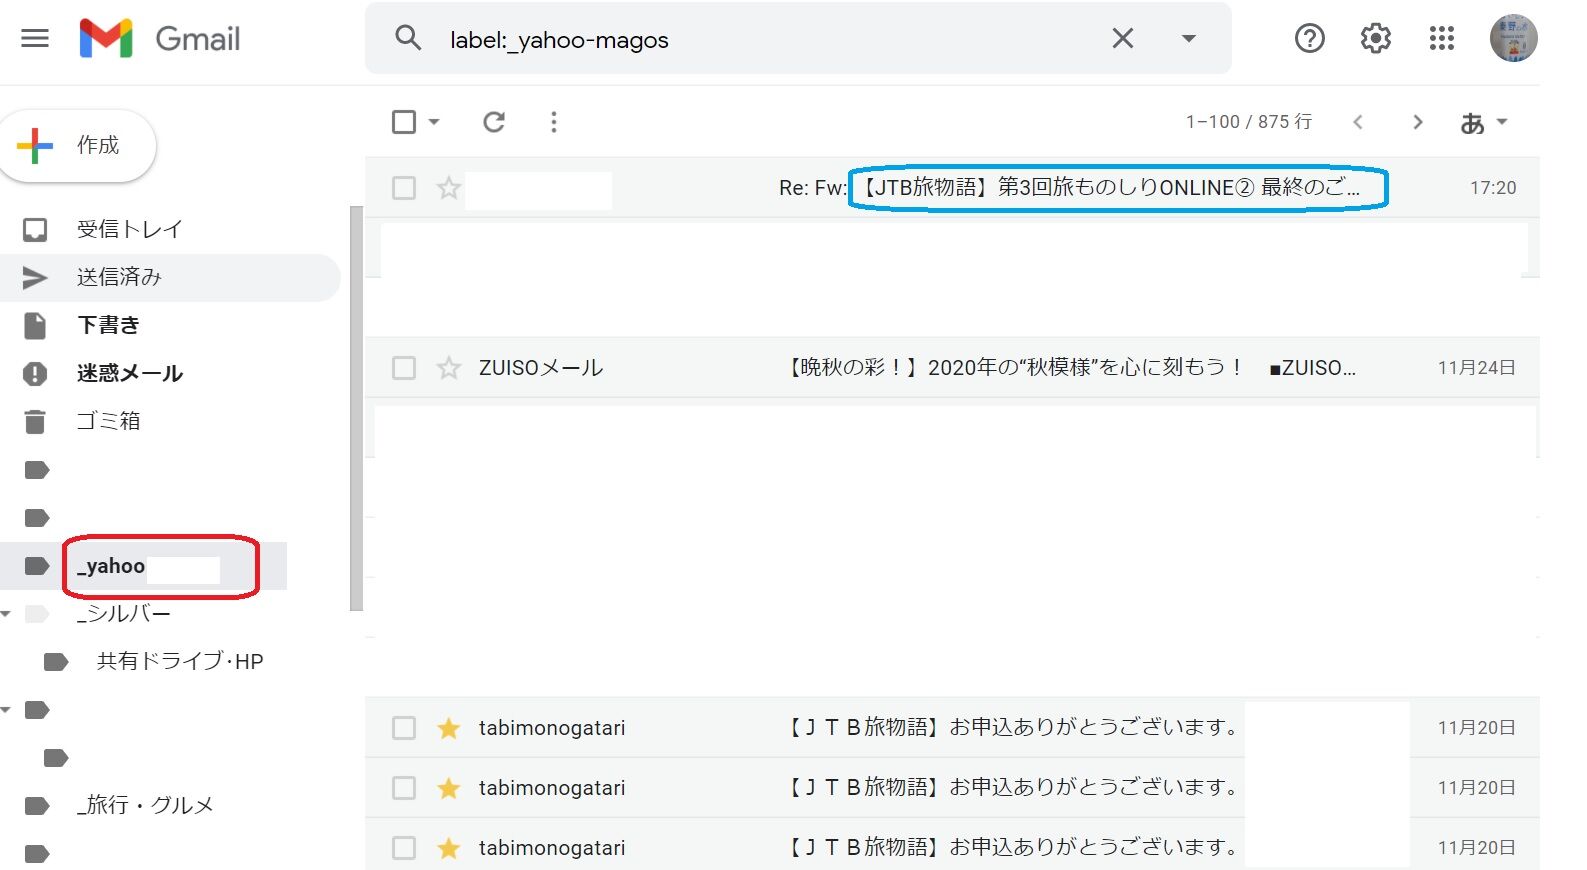This screenshot has width=1587, height=870.
Task: Click the 1–100 / 875 行 page count
Action: pyautogui.click(x=1249, y=122)
